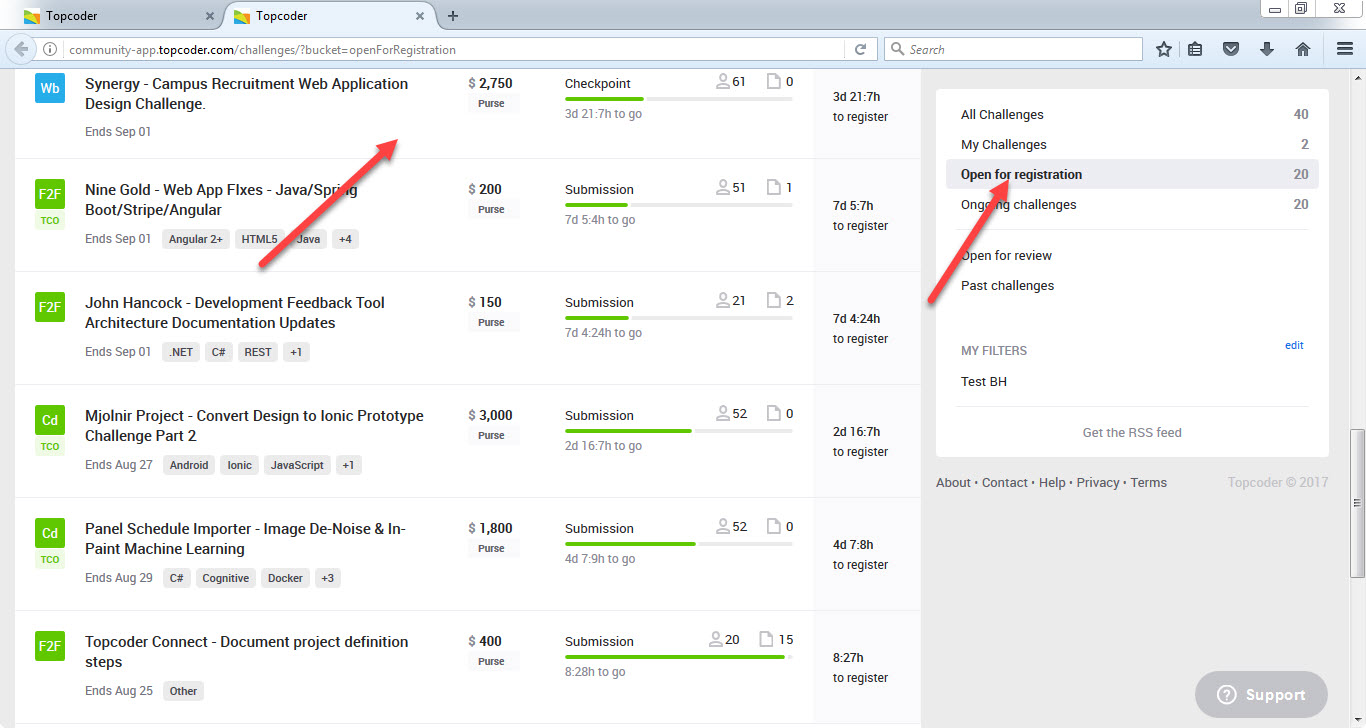
Task: Expand the +1 tags on John Hancock
Action: [x=296, y=352]
